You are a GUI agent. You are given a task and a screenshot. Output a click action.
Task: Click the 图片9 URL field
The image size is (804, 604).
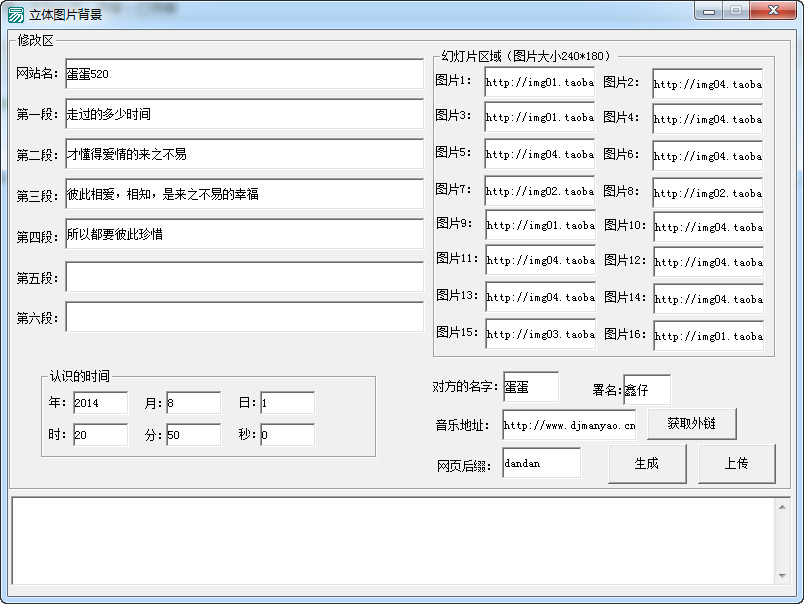541,225
